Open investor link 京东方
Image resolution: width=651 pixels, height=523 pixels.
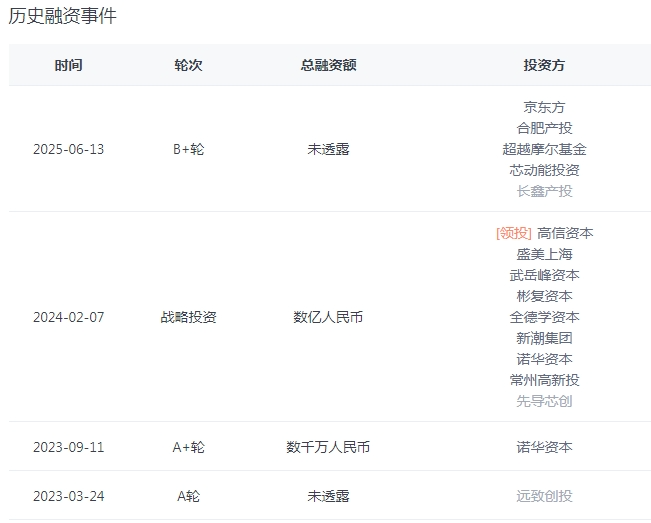pos(544,107)
